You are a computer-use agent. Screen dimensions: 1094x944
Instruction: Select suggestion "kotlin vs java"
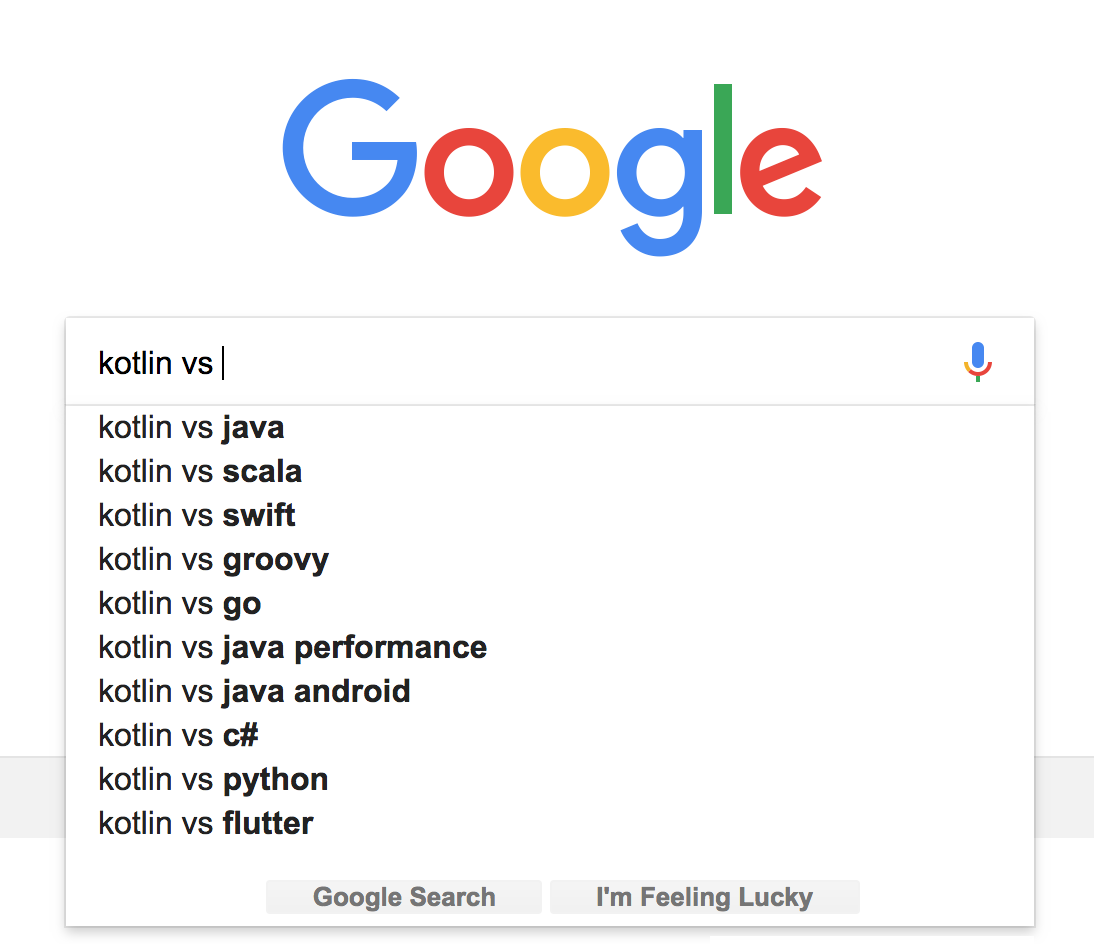coord(550,428)
